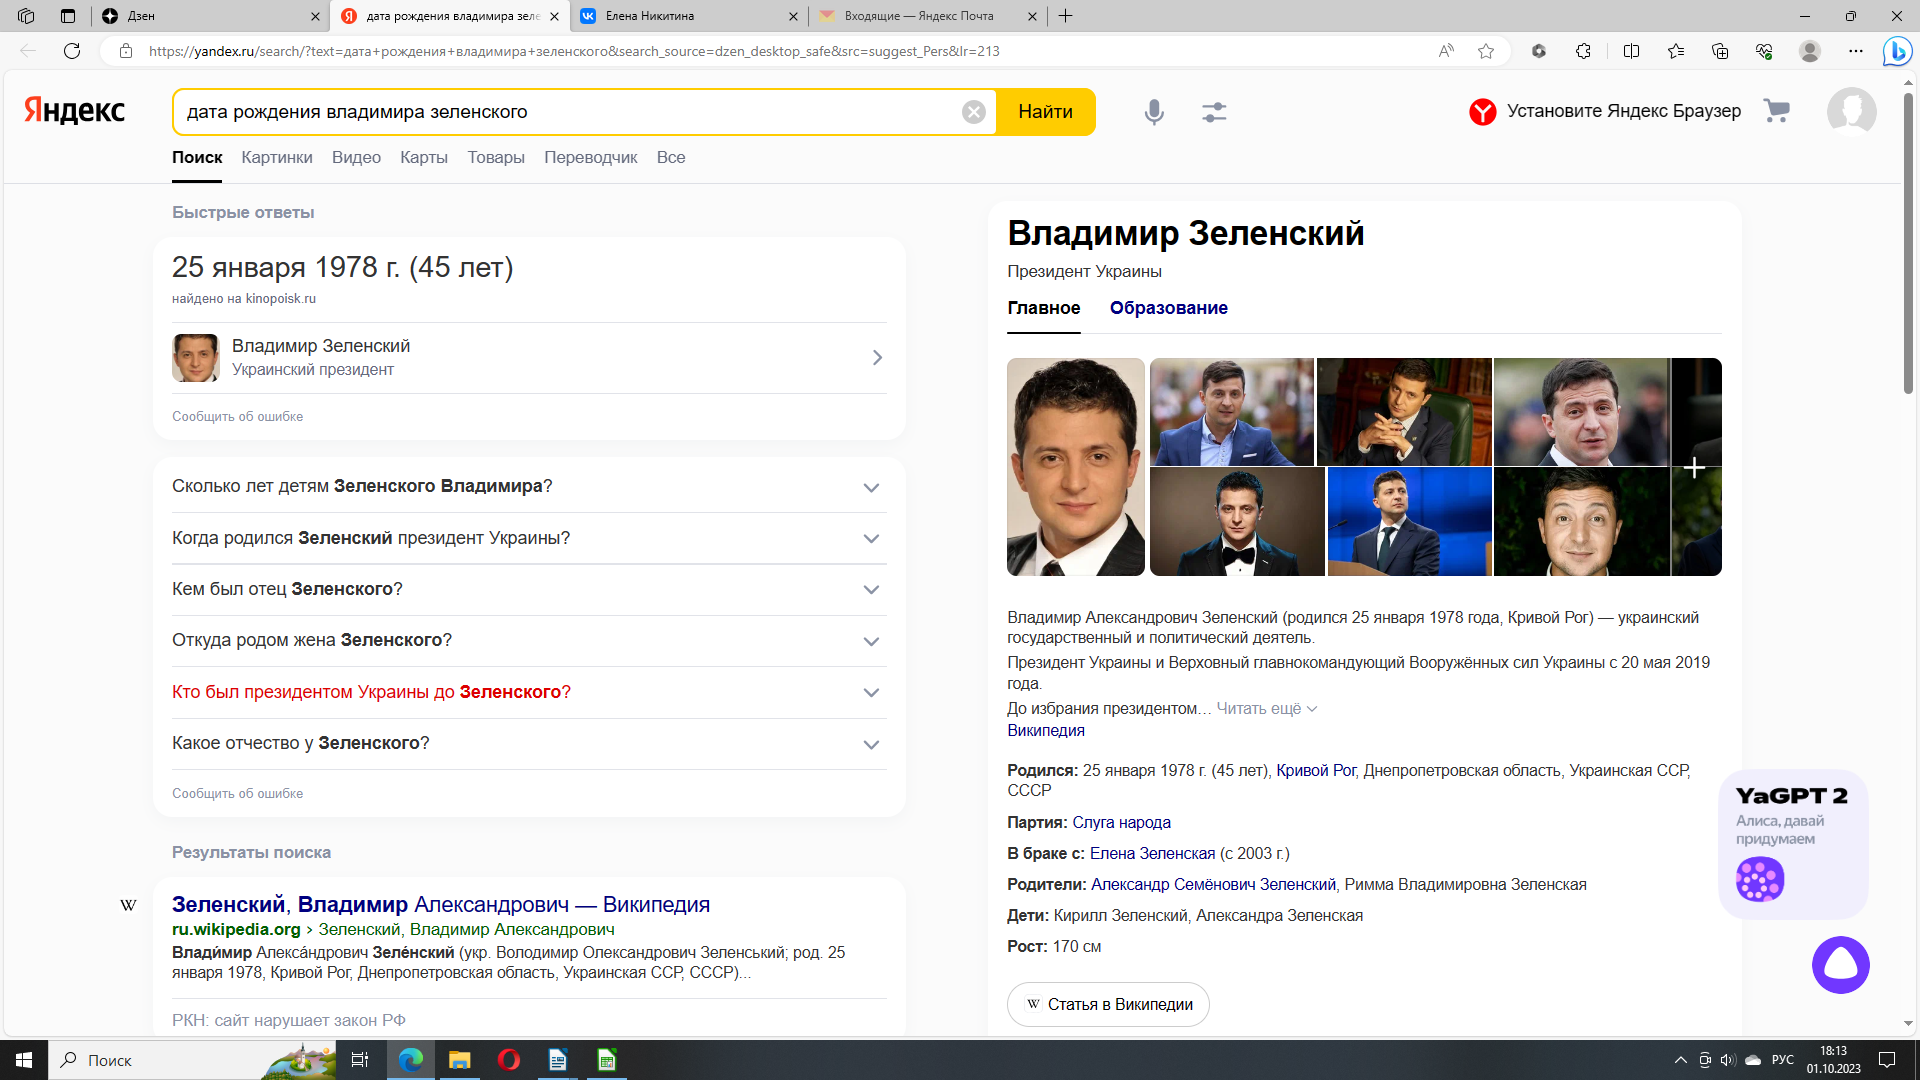Open photo with bow tie tuxedo
Viewport: 1920px width, 1080px height.
[x=1237, y=522]
